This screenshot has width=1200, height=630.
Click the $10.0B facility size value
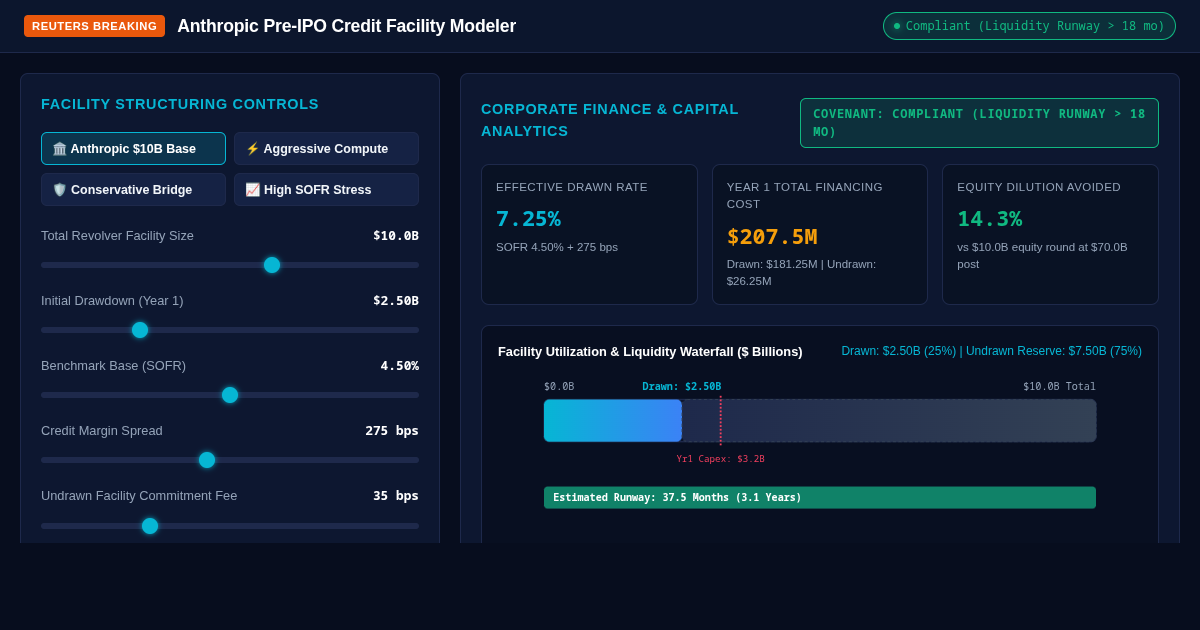pos(396,236)
